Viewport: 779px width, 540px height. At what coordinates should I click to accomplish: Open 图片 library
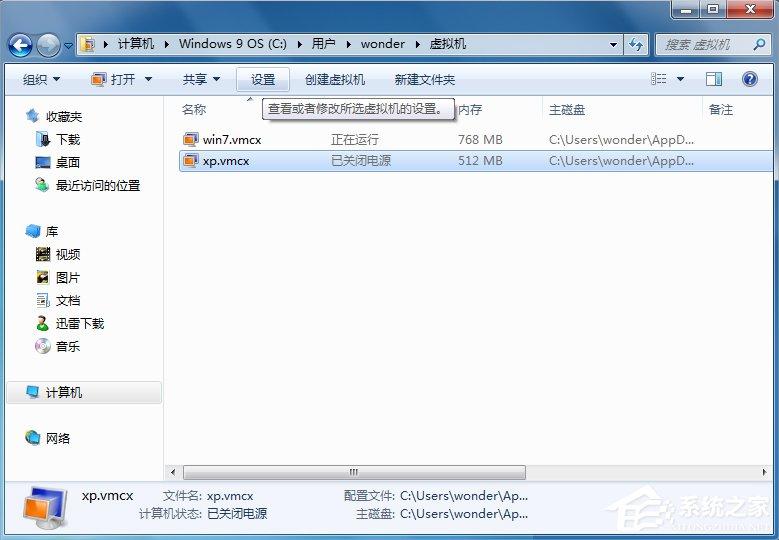68,278
